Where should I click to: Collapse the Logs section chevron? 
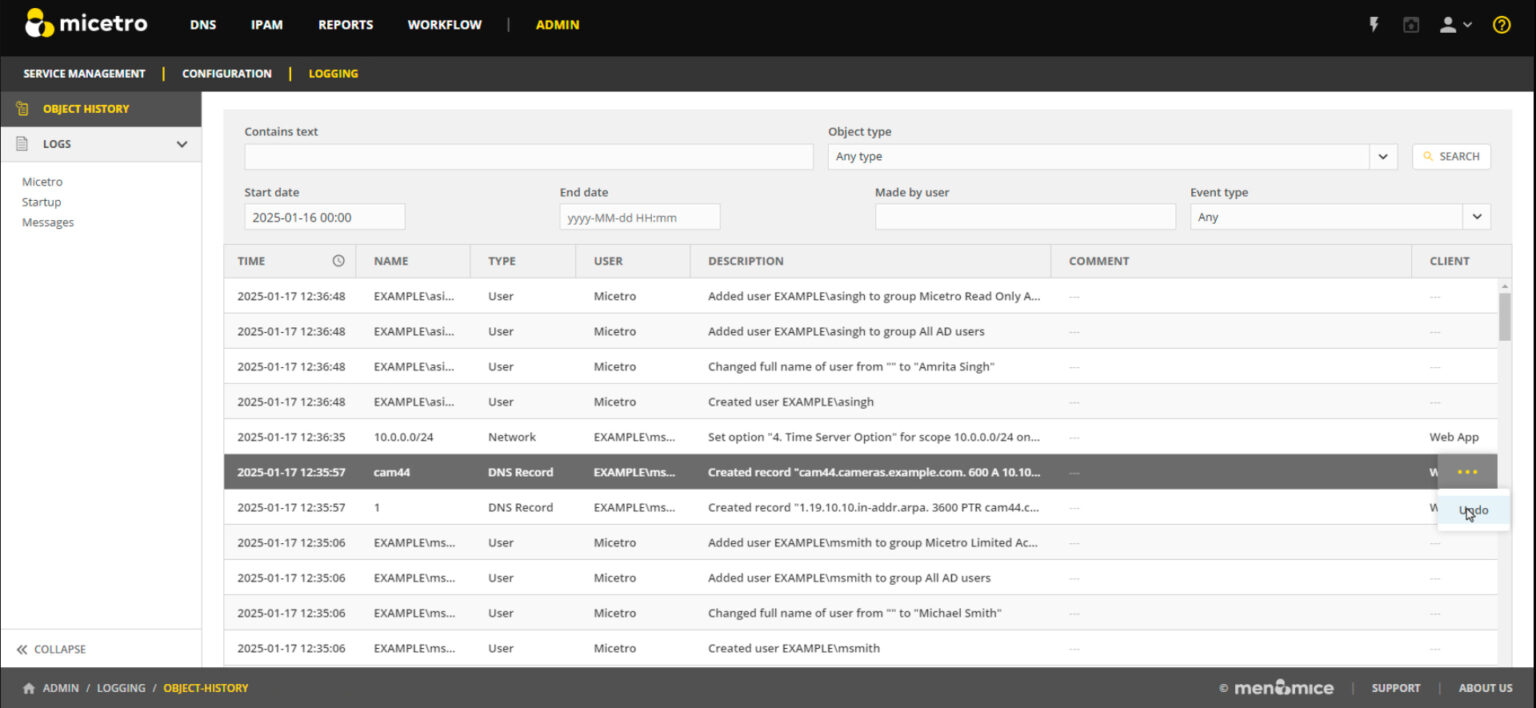181,143
